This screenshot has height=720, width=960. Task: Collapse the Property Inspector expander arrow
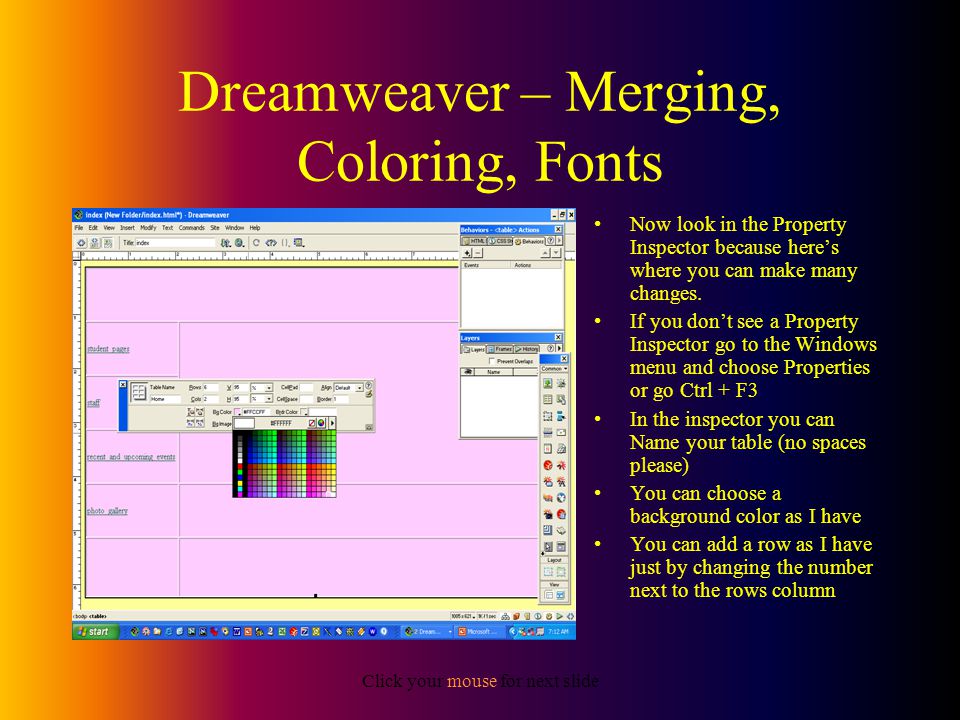(x=369, y=427)
